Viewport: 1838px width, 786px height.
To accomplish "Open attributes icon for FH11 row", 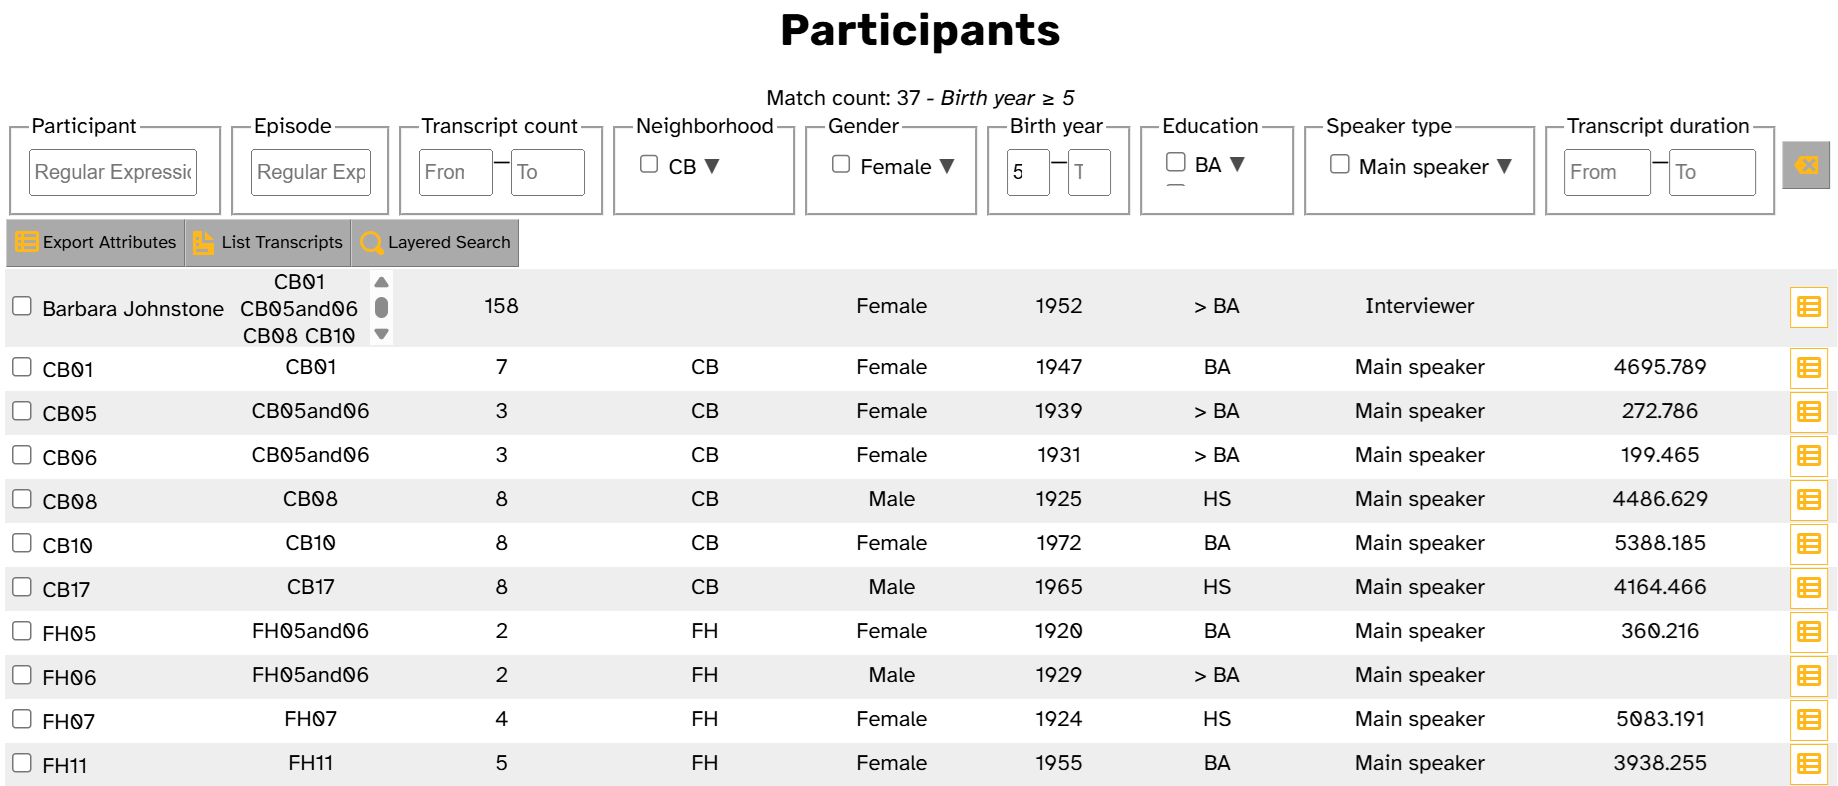I will [1808, 764].
